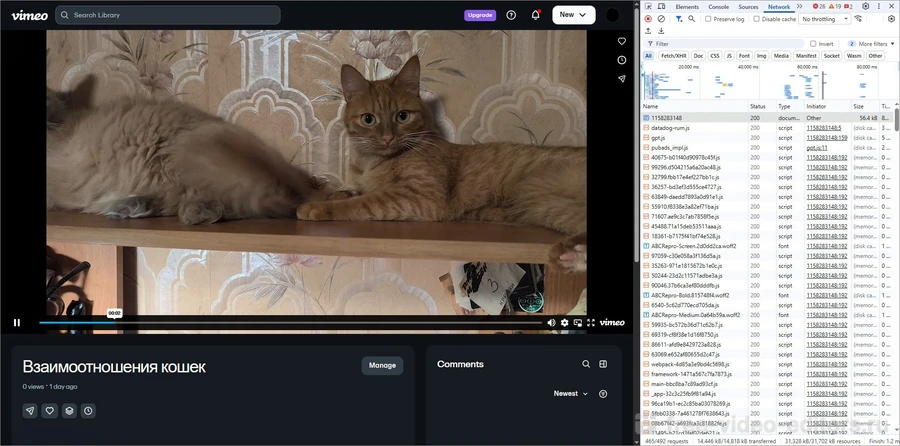Switch to the Console tab
The image size is (900, 446).
point(719,7)
